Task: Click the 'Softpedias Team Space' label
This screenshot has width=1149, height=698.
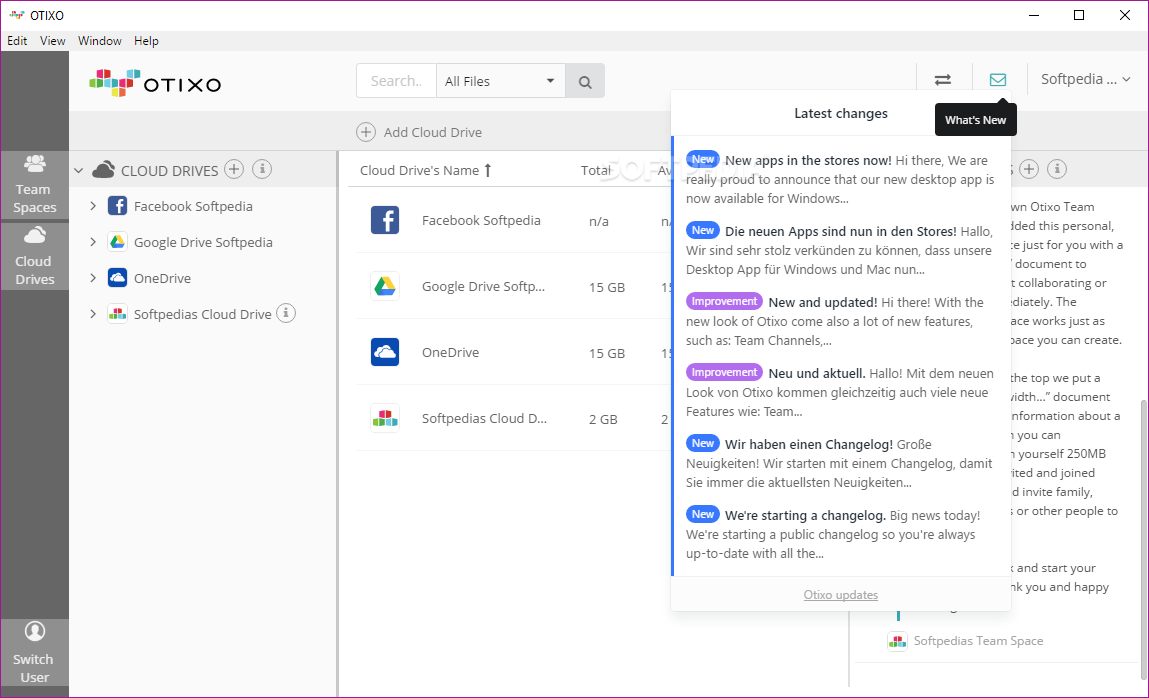Action: [x=978, y=641]
